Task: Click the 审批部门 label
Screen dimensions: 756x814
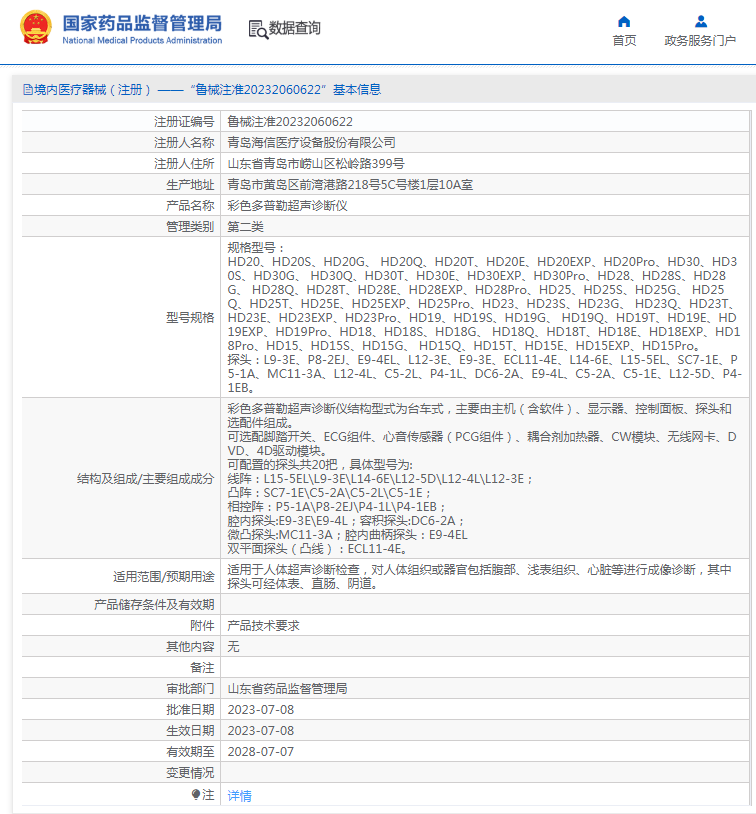Action: point(190,689)
